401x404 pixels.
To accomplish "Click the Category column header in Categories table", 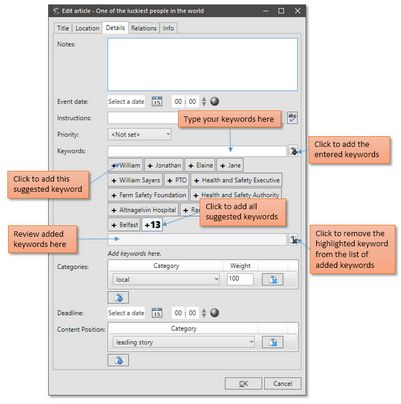I will 166,266.
